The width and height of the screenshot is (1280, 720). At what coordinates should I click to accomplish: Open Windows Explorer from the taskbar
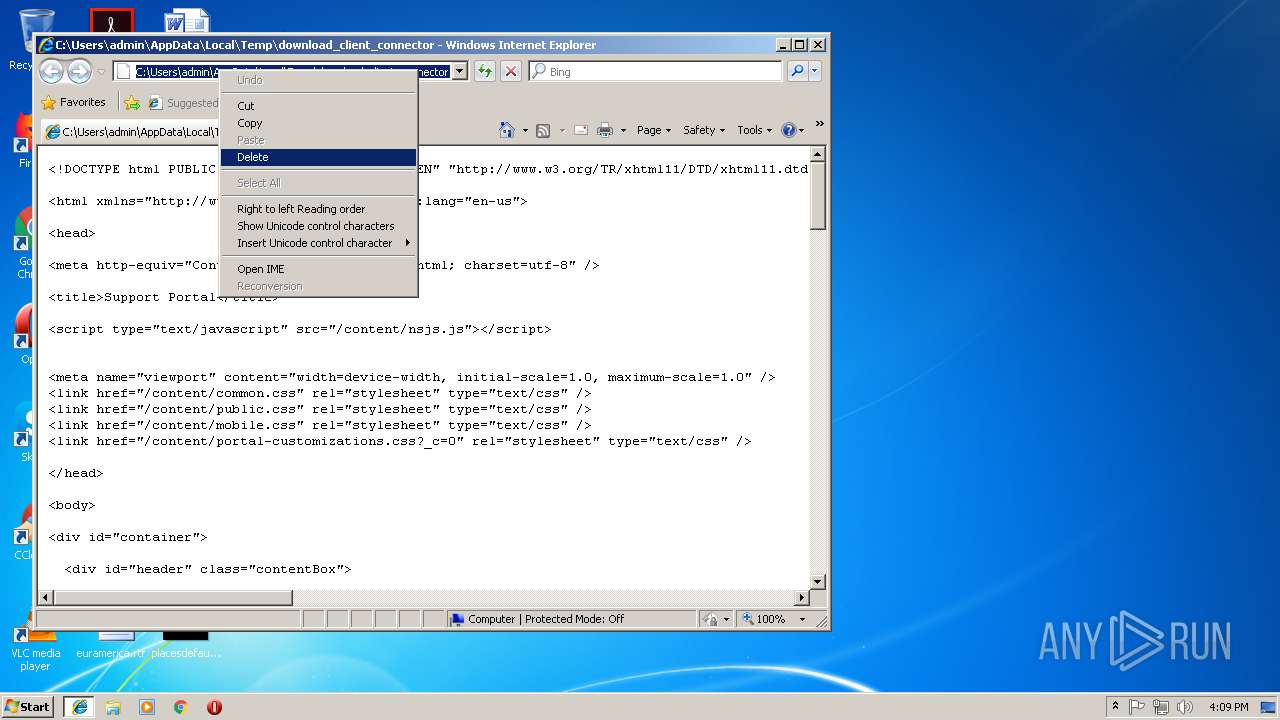(113, 707)
